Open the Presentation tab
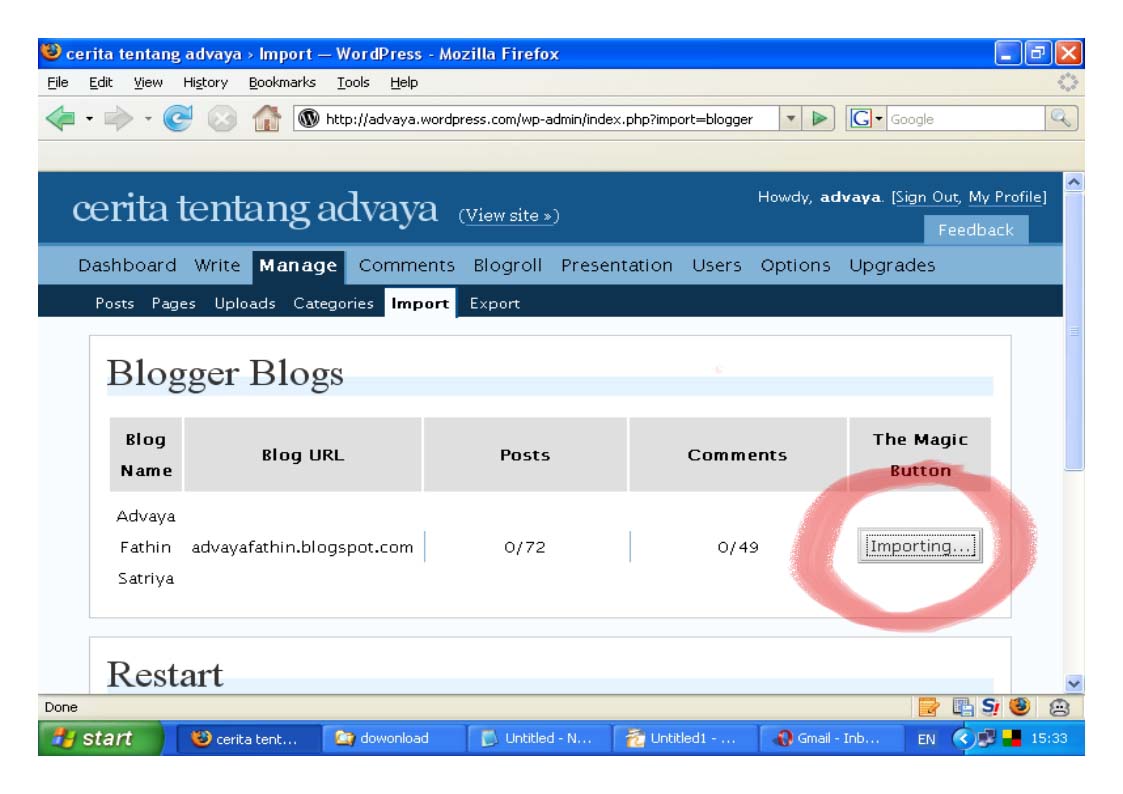The height and width of the screenshot is (794, 1123). 617,266
